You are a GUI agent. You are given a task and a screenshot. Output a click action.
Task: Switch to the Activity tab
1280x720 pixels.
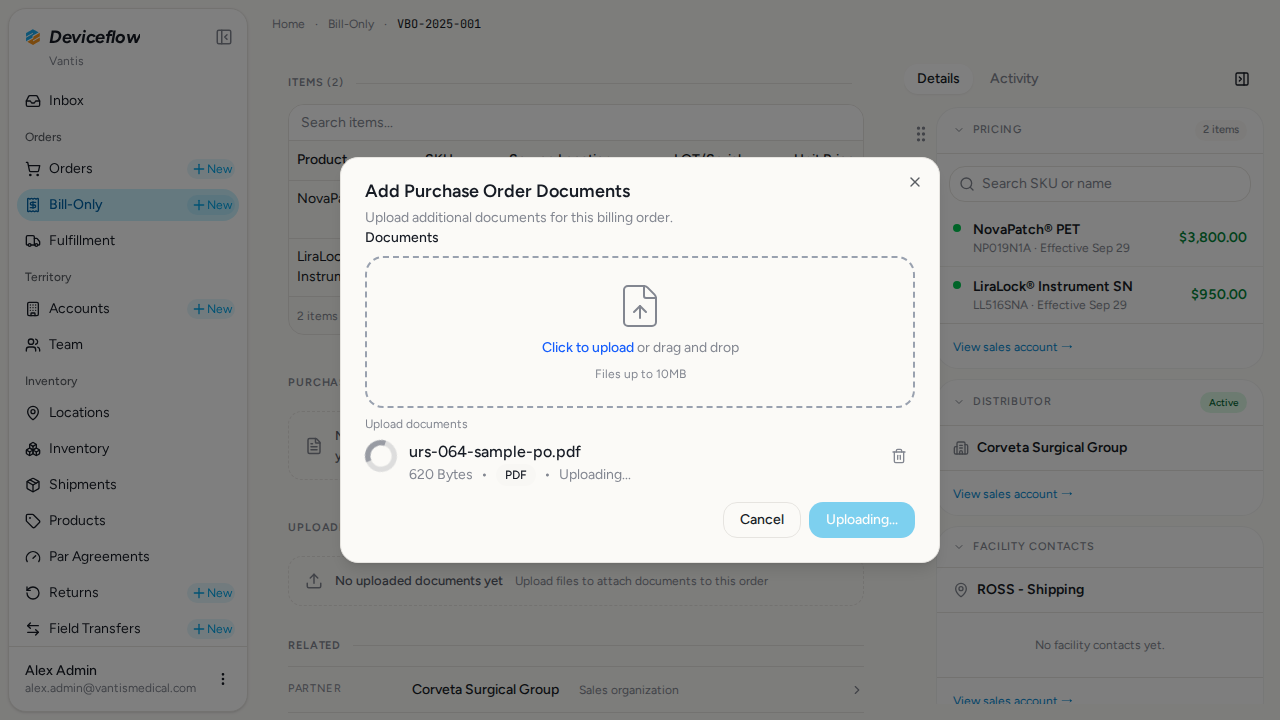pyautogui.click(x=1014, y=79)
